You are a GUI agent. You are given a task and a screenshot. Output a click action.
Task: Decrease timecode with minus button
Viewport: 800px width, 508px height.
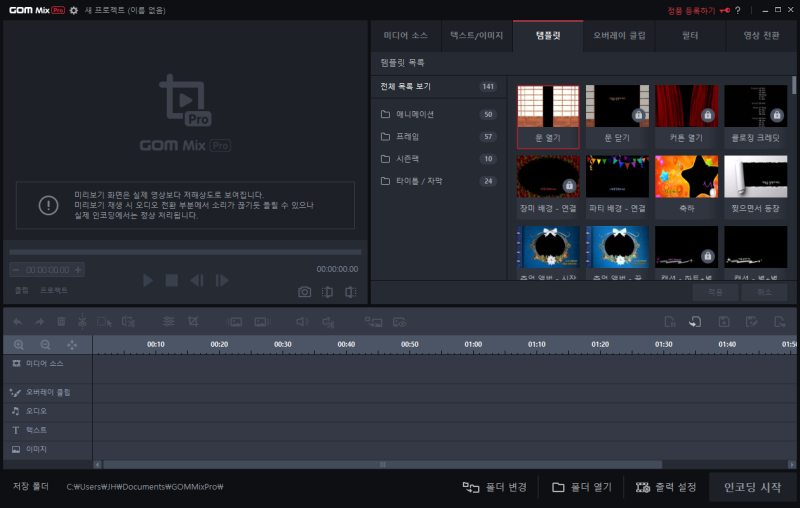click(16, 270)
